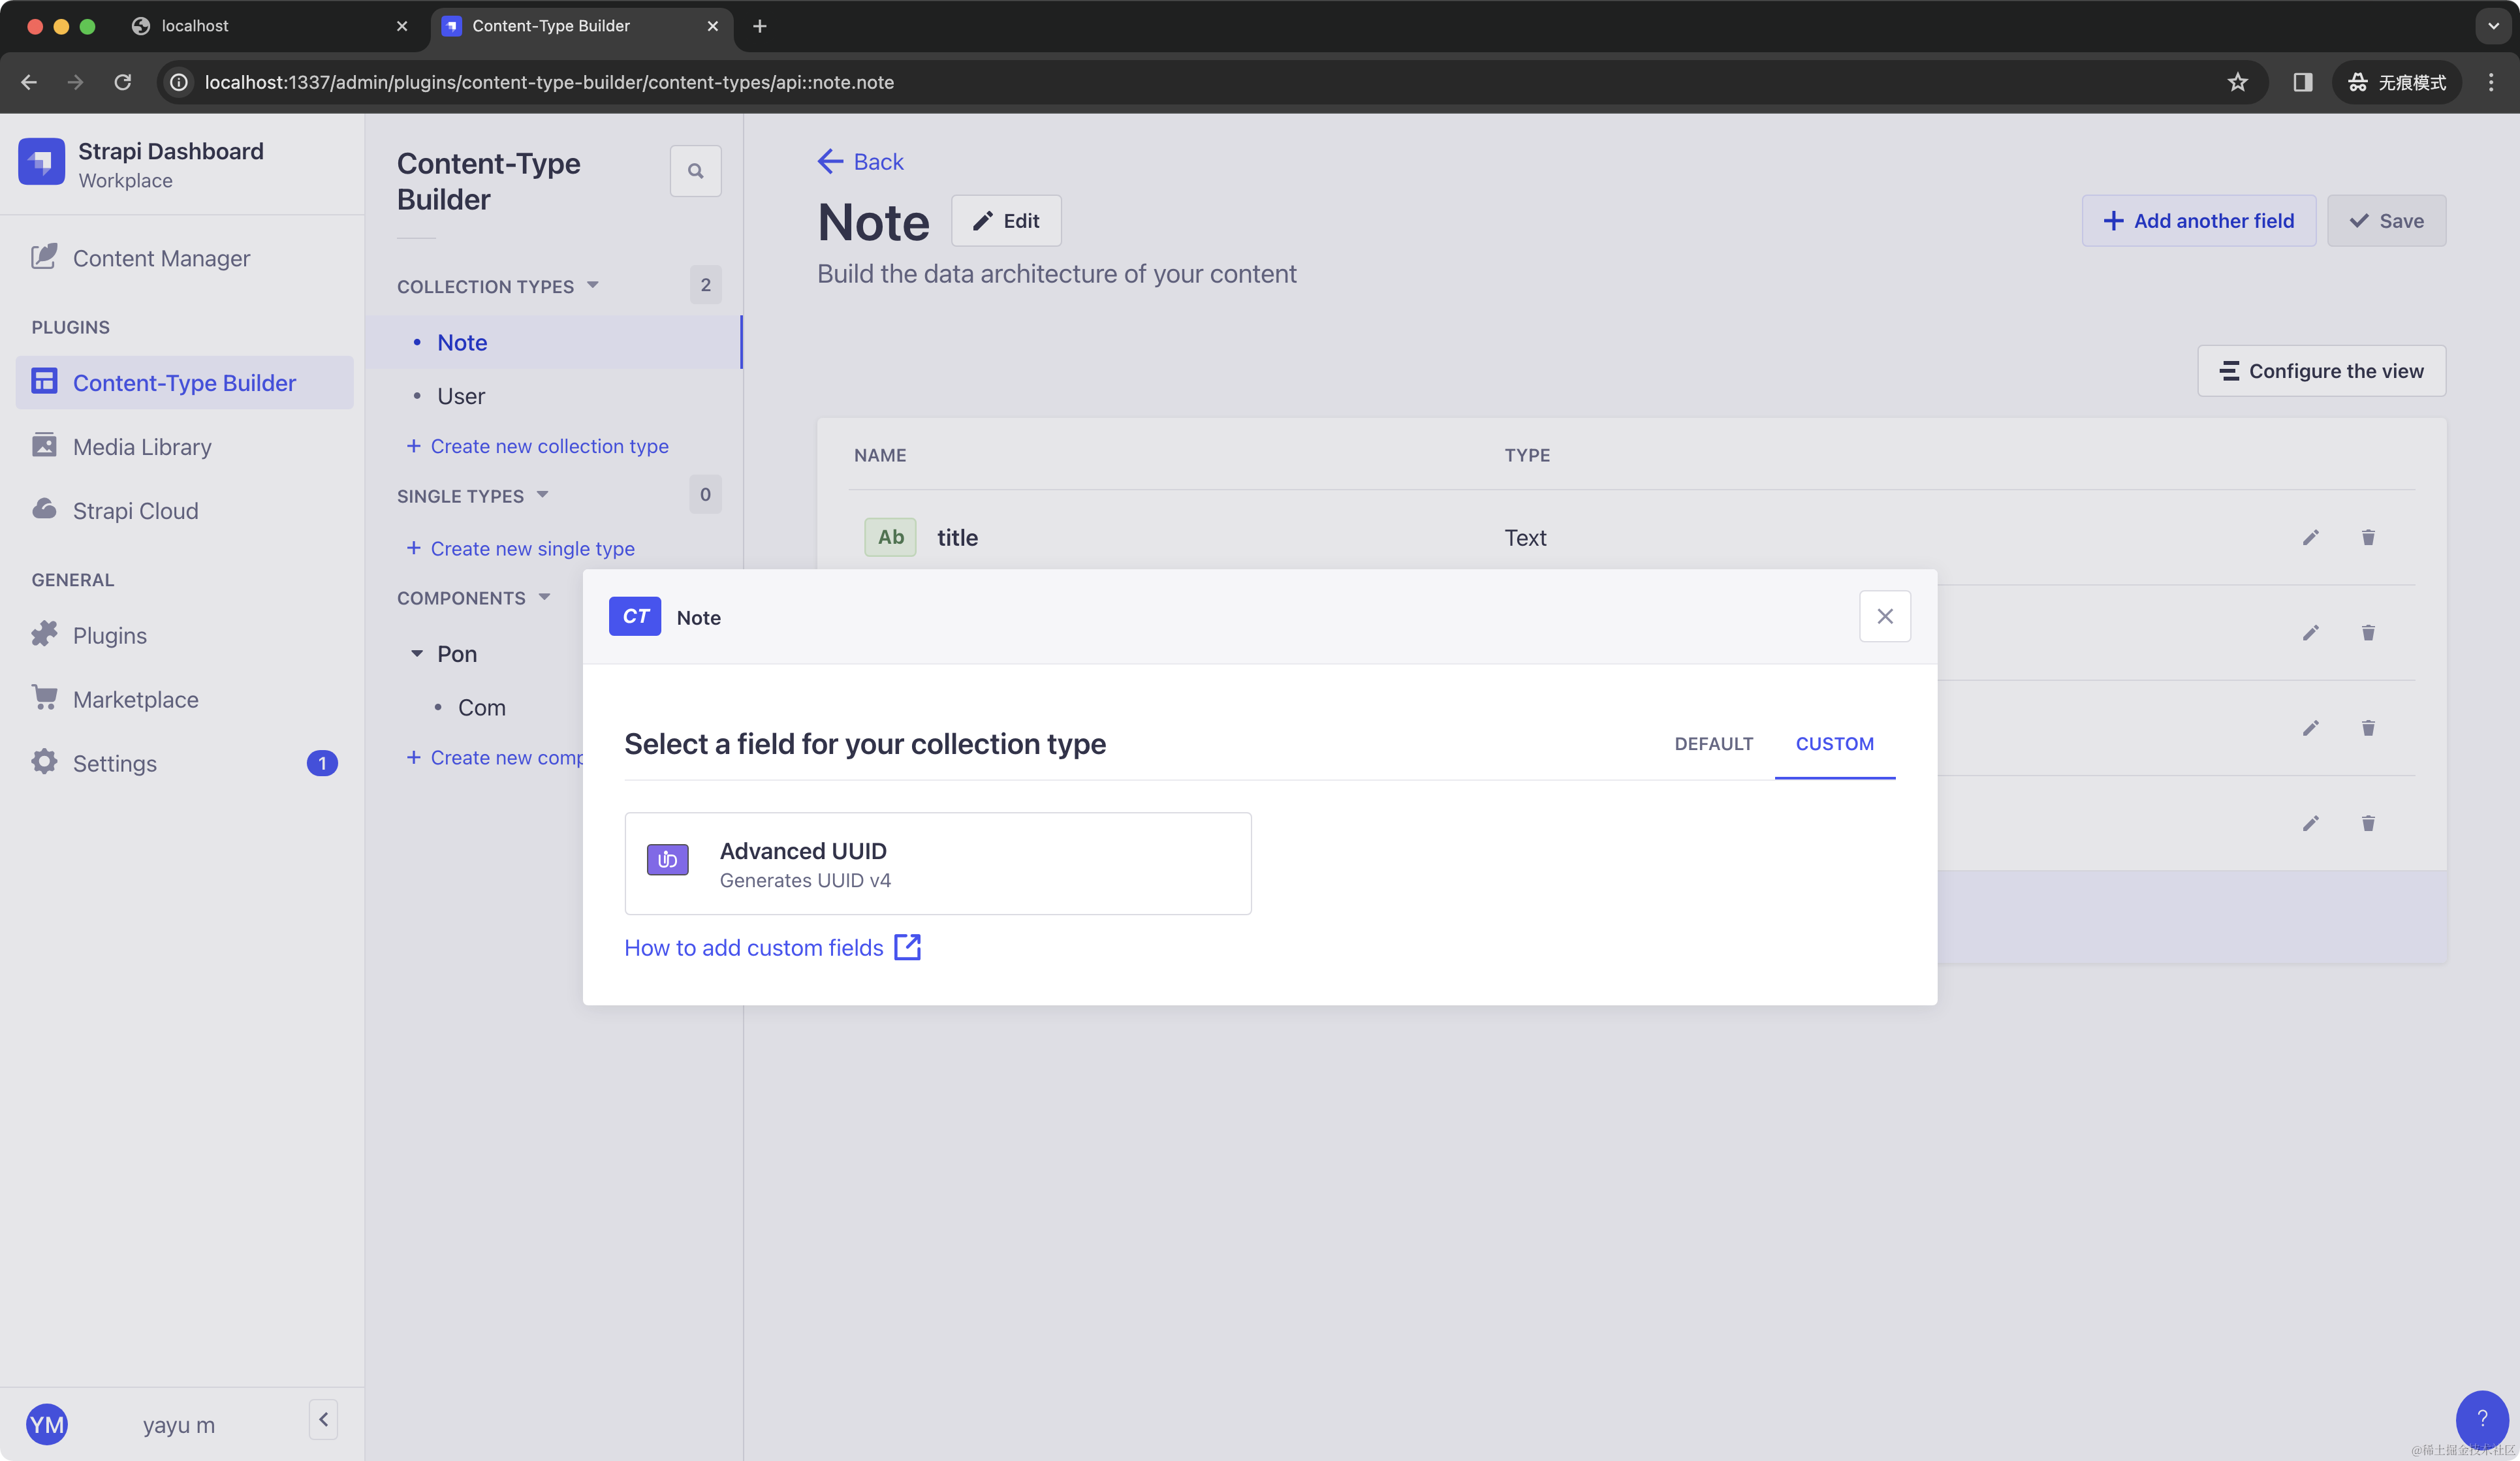The image size is (2520, 1461).
Task: Select the Custom fields tab
Action: (1834, 744)
